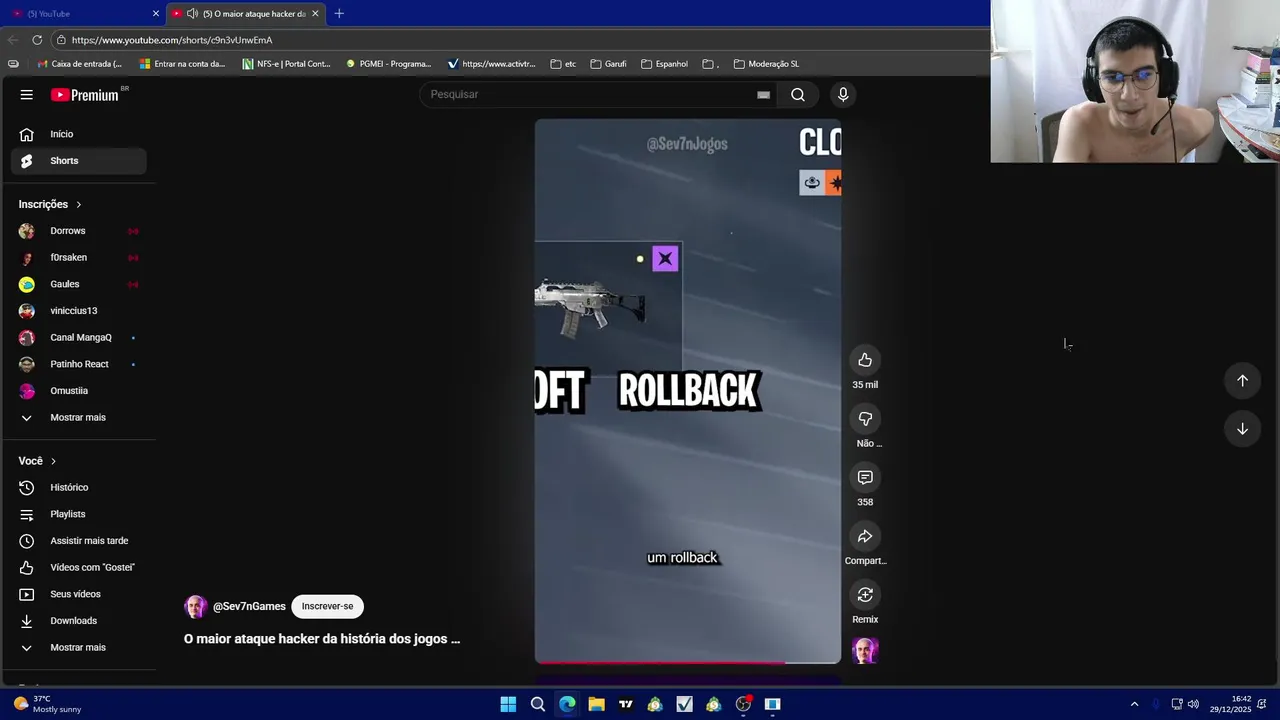Open Gaules channel subscription
Viewport: 1280px width, 720px height.
point(79,284)
